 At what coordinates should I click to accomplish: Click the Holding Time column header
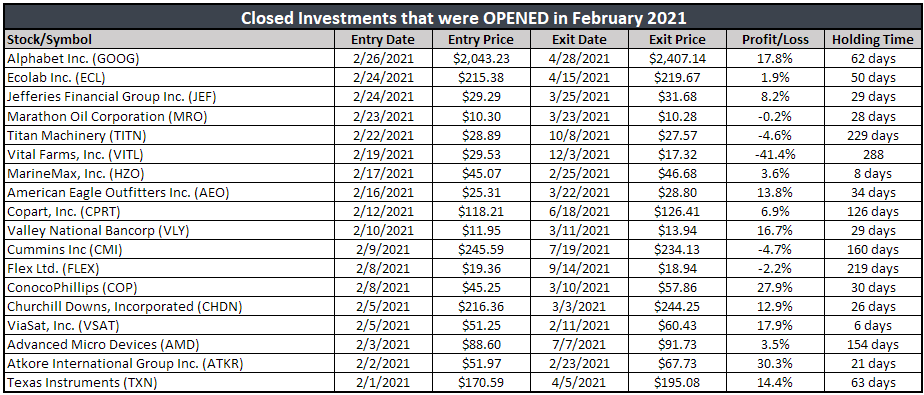point(873,40)
